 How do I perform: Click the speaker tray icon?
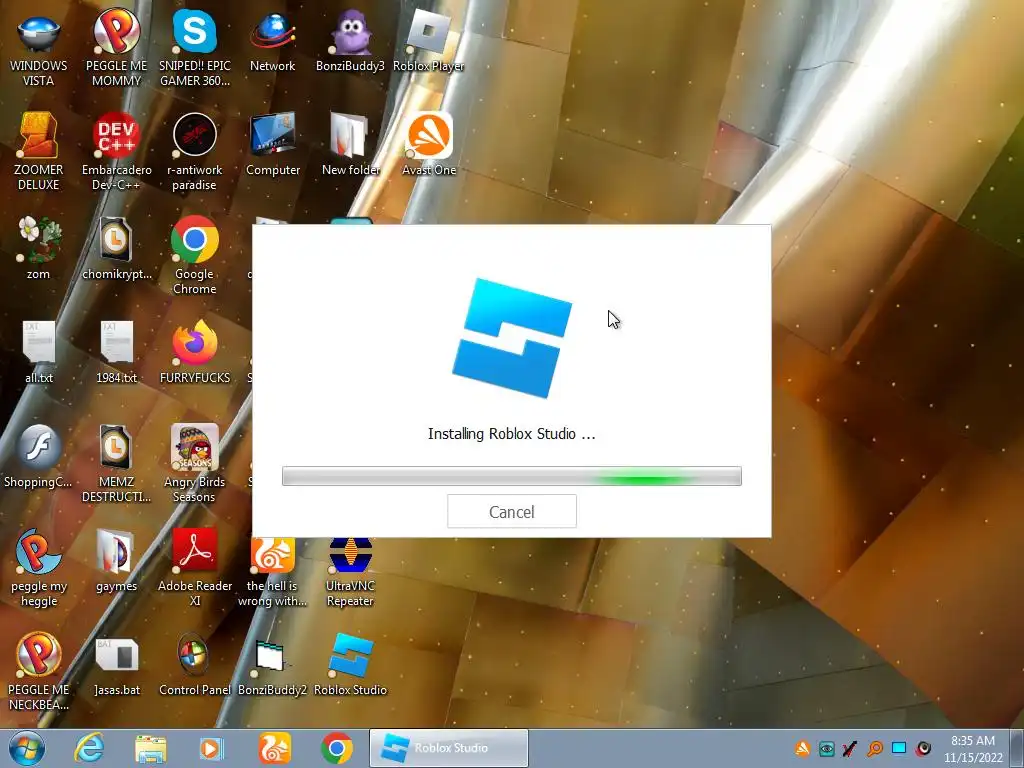tap(923, 748)
